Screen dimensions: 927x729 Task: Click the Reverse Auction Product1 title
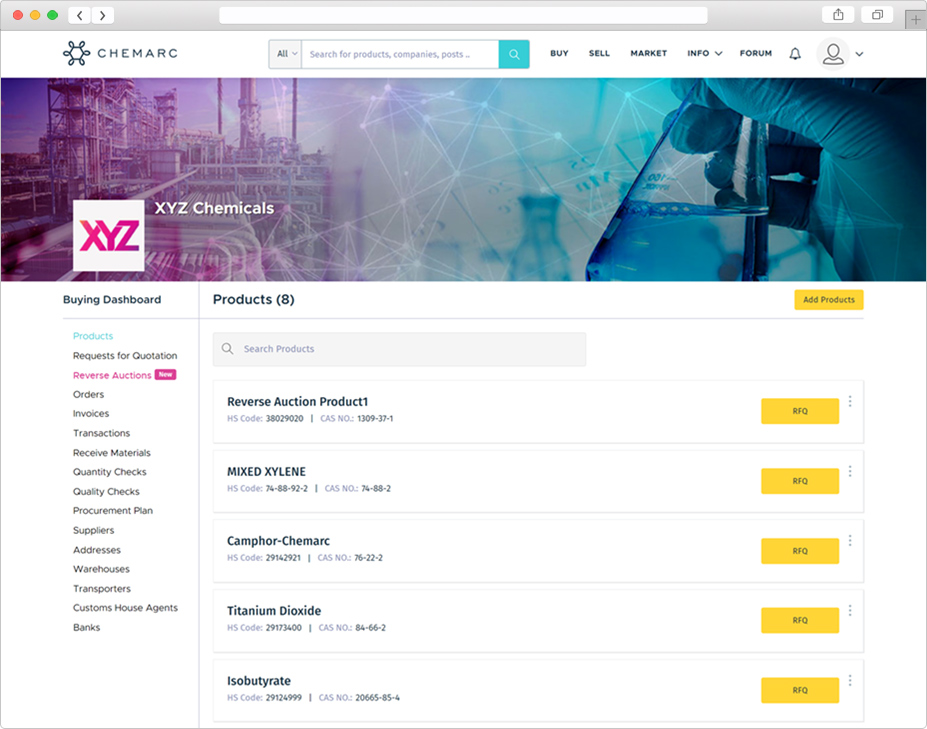(297, 401)
